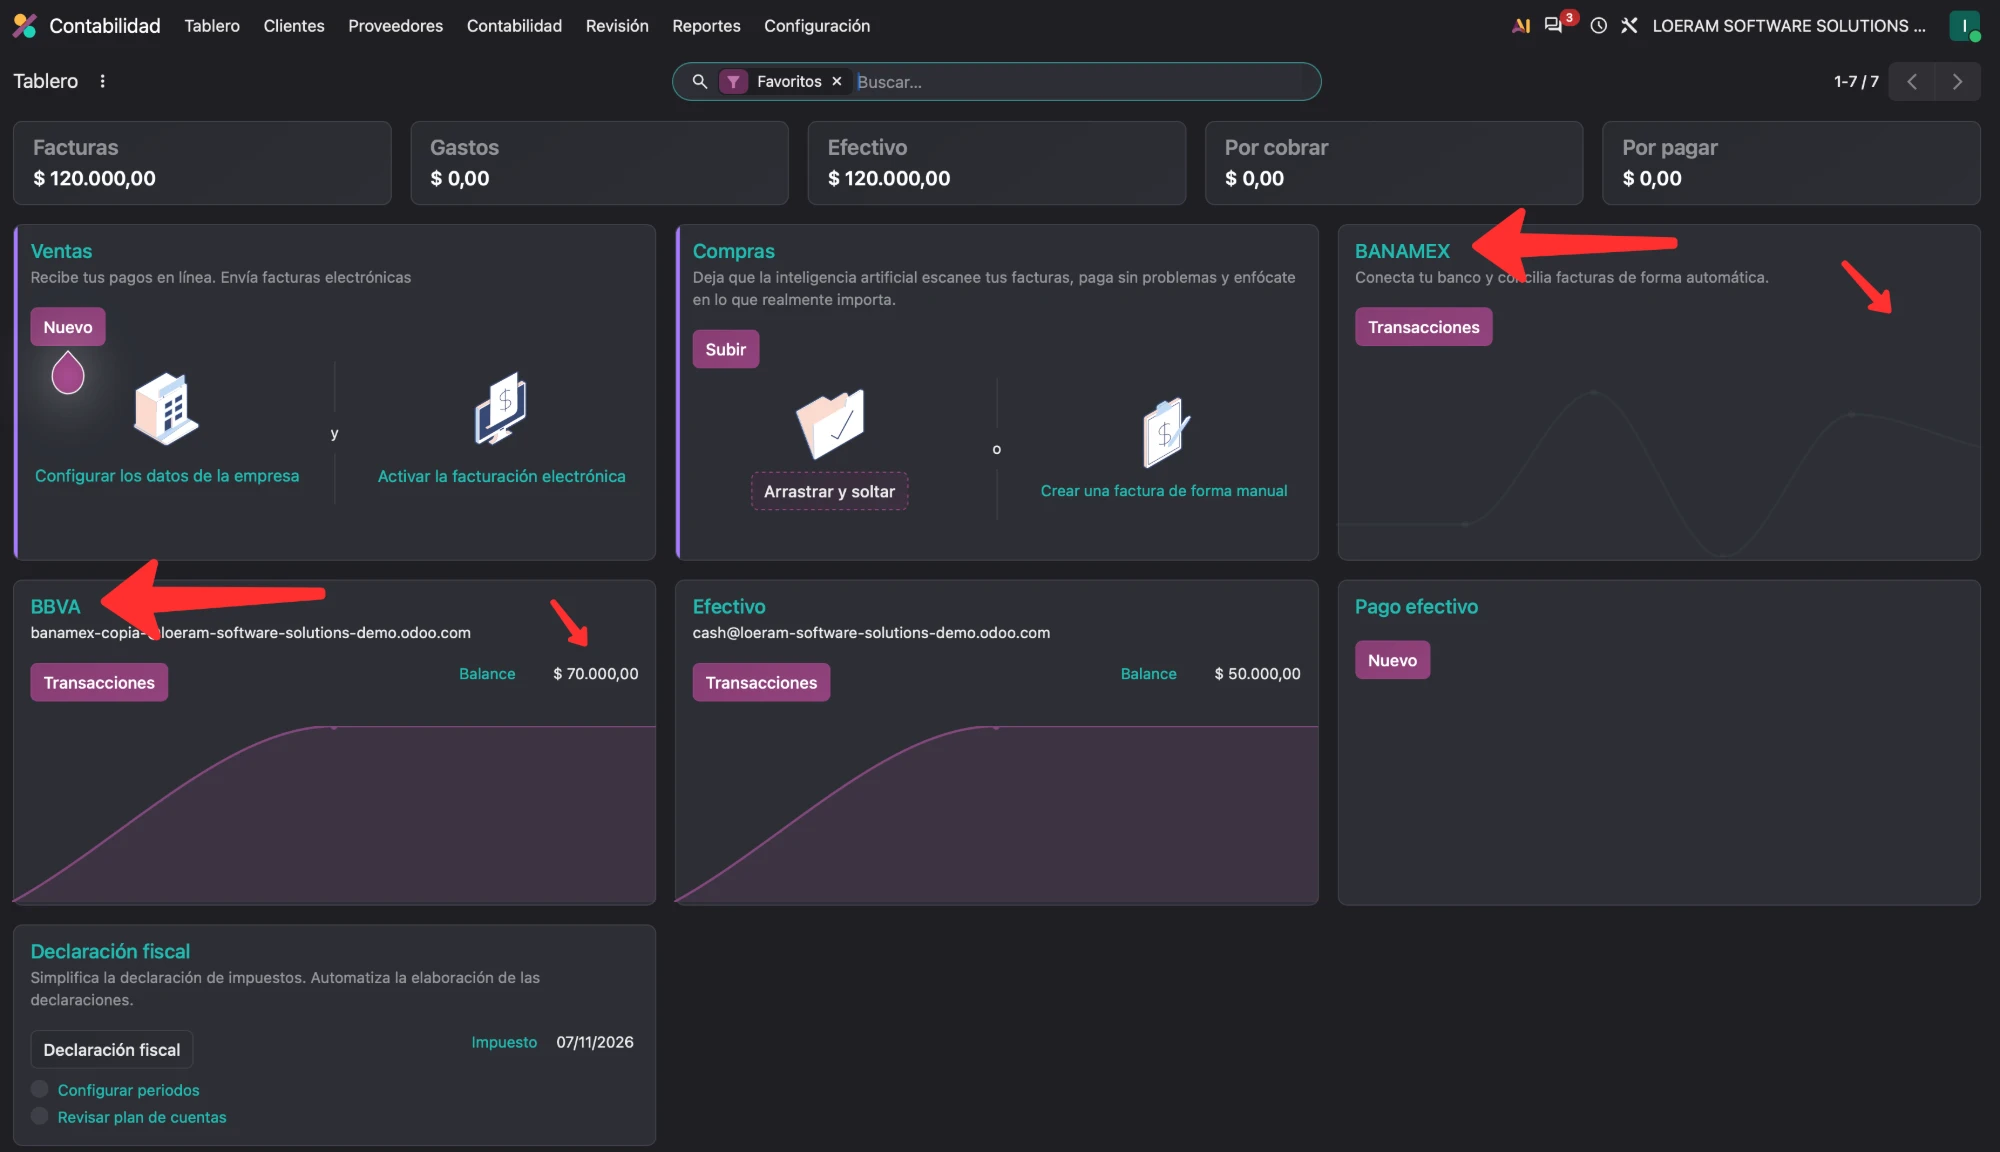This screenshot has height=1152, width=2000.
Task: Open the Revisión menu
Action: (x=617, y=26)
